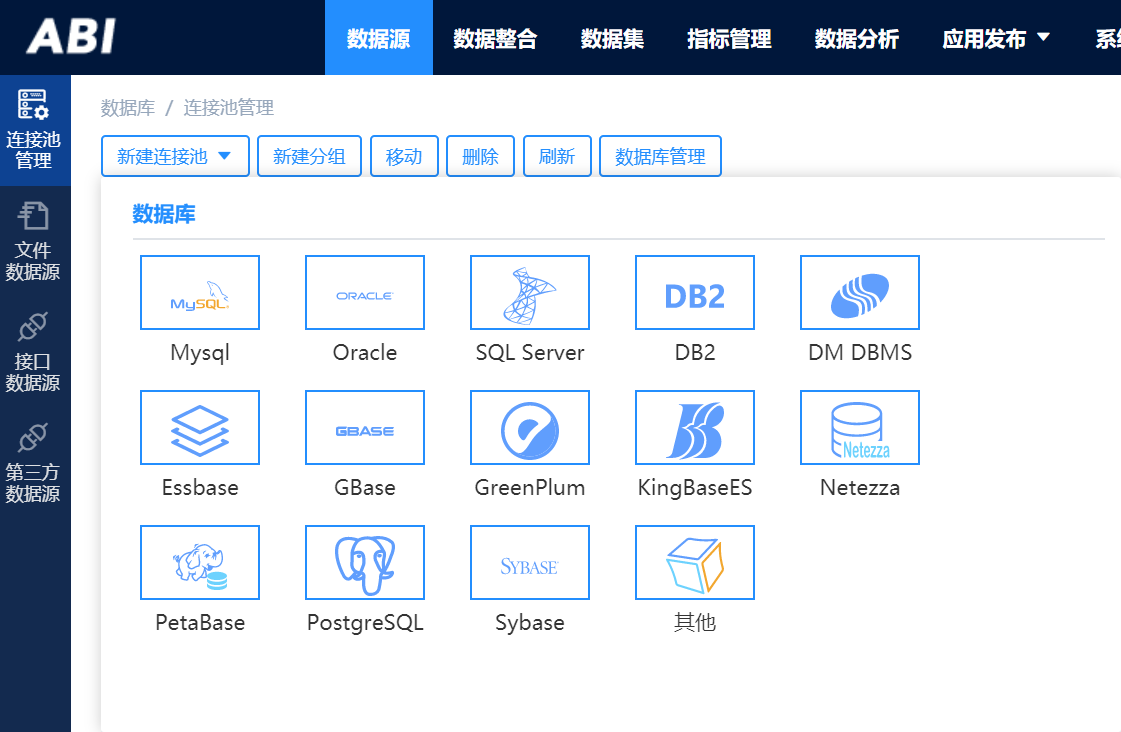Screen dimensions: 1121x732
Task: Click the 数据库 section heading
Action: (164, 214)
